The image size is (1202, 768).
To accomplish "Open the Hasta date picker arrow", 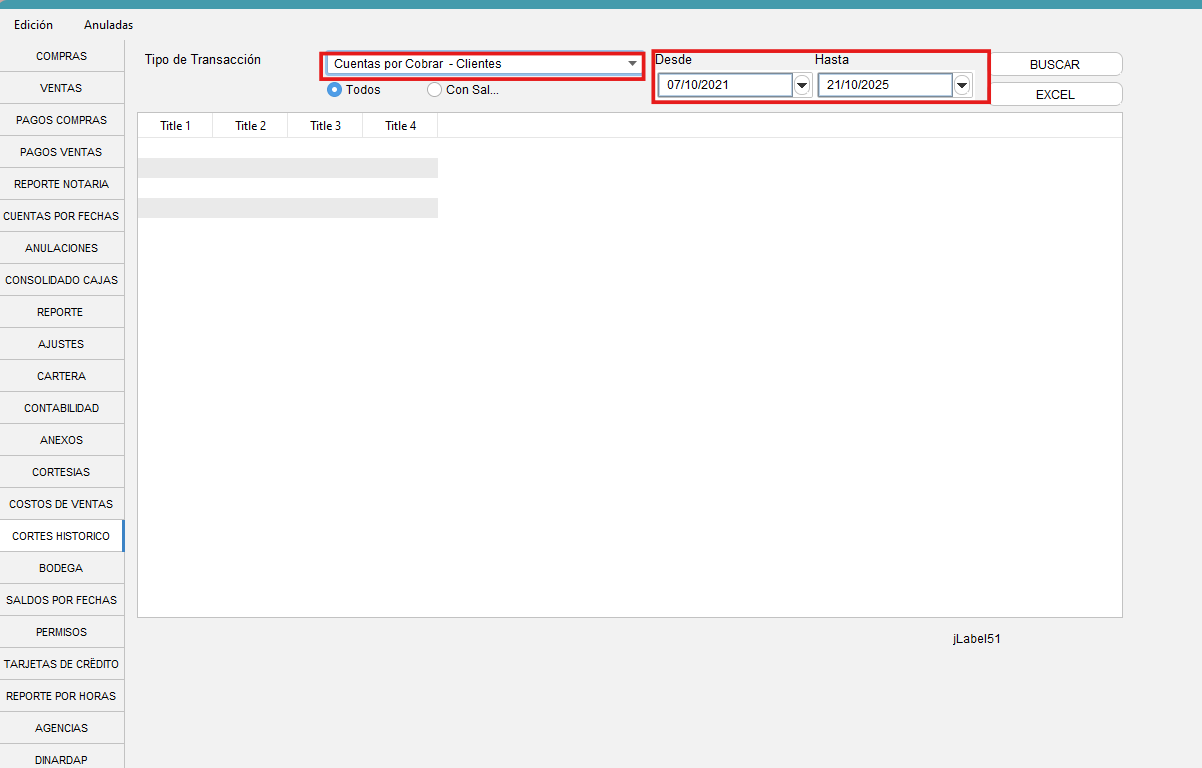I will point(962,85).
